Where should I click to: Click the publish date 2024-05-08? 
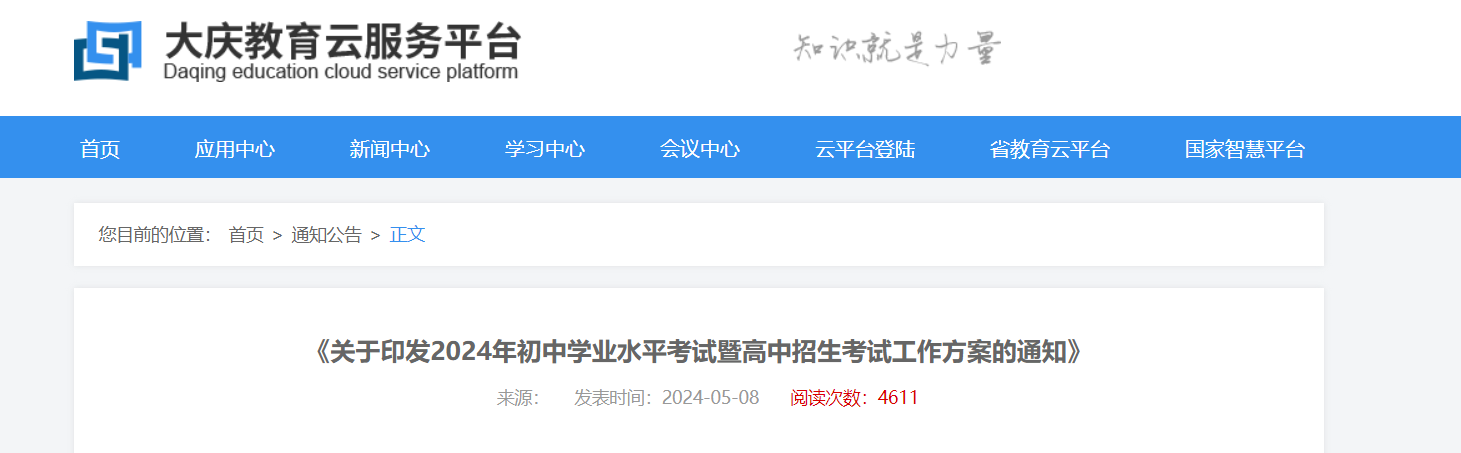[x=710, y=398]
